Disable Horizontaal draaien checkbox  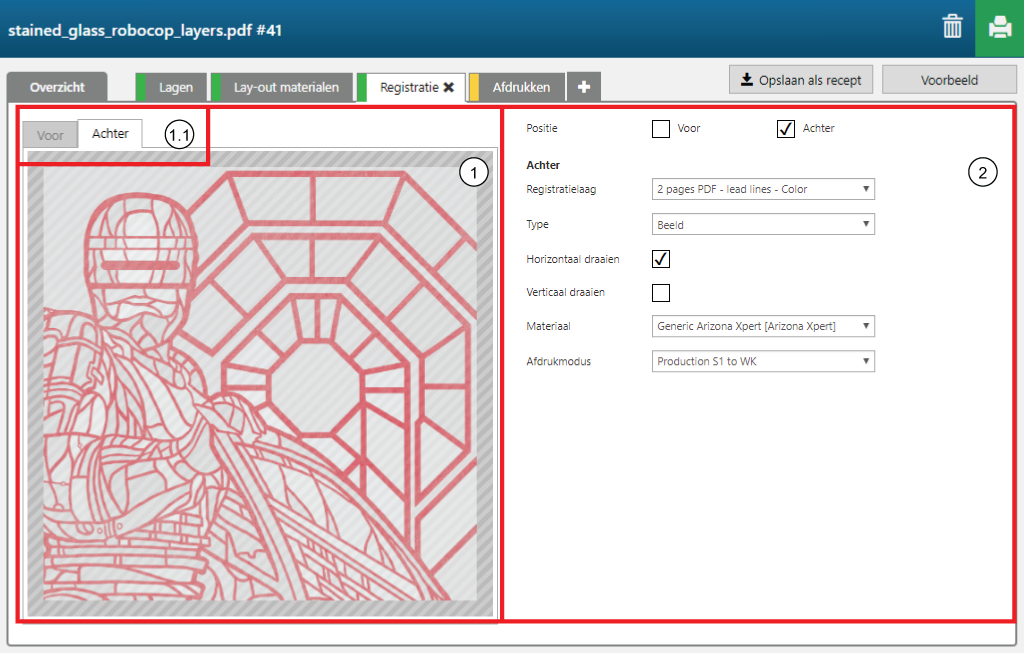[661, 259]
